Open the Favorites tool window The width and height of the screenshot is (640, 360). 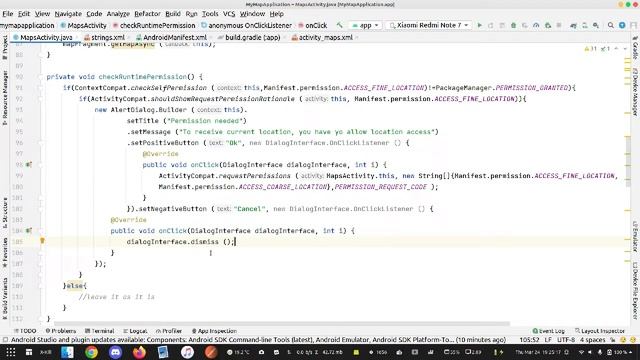(x=5, y=252)
